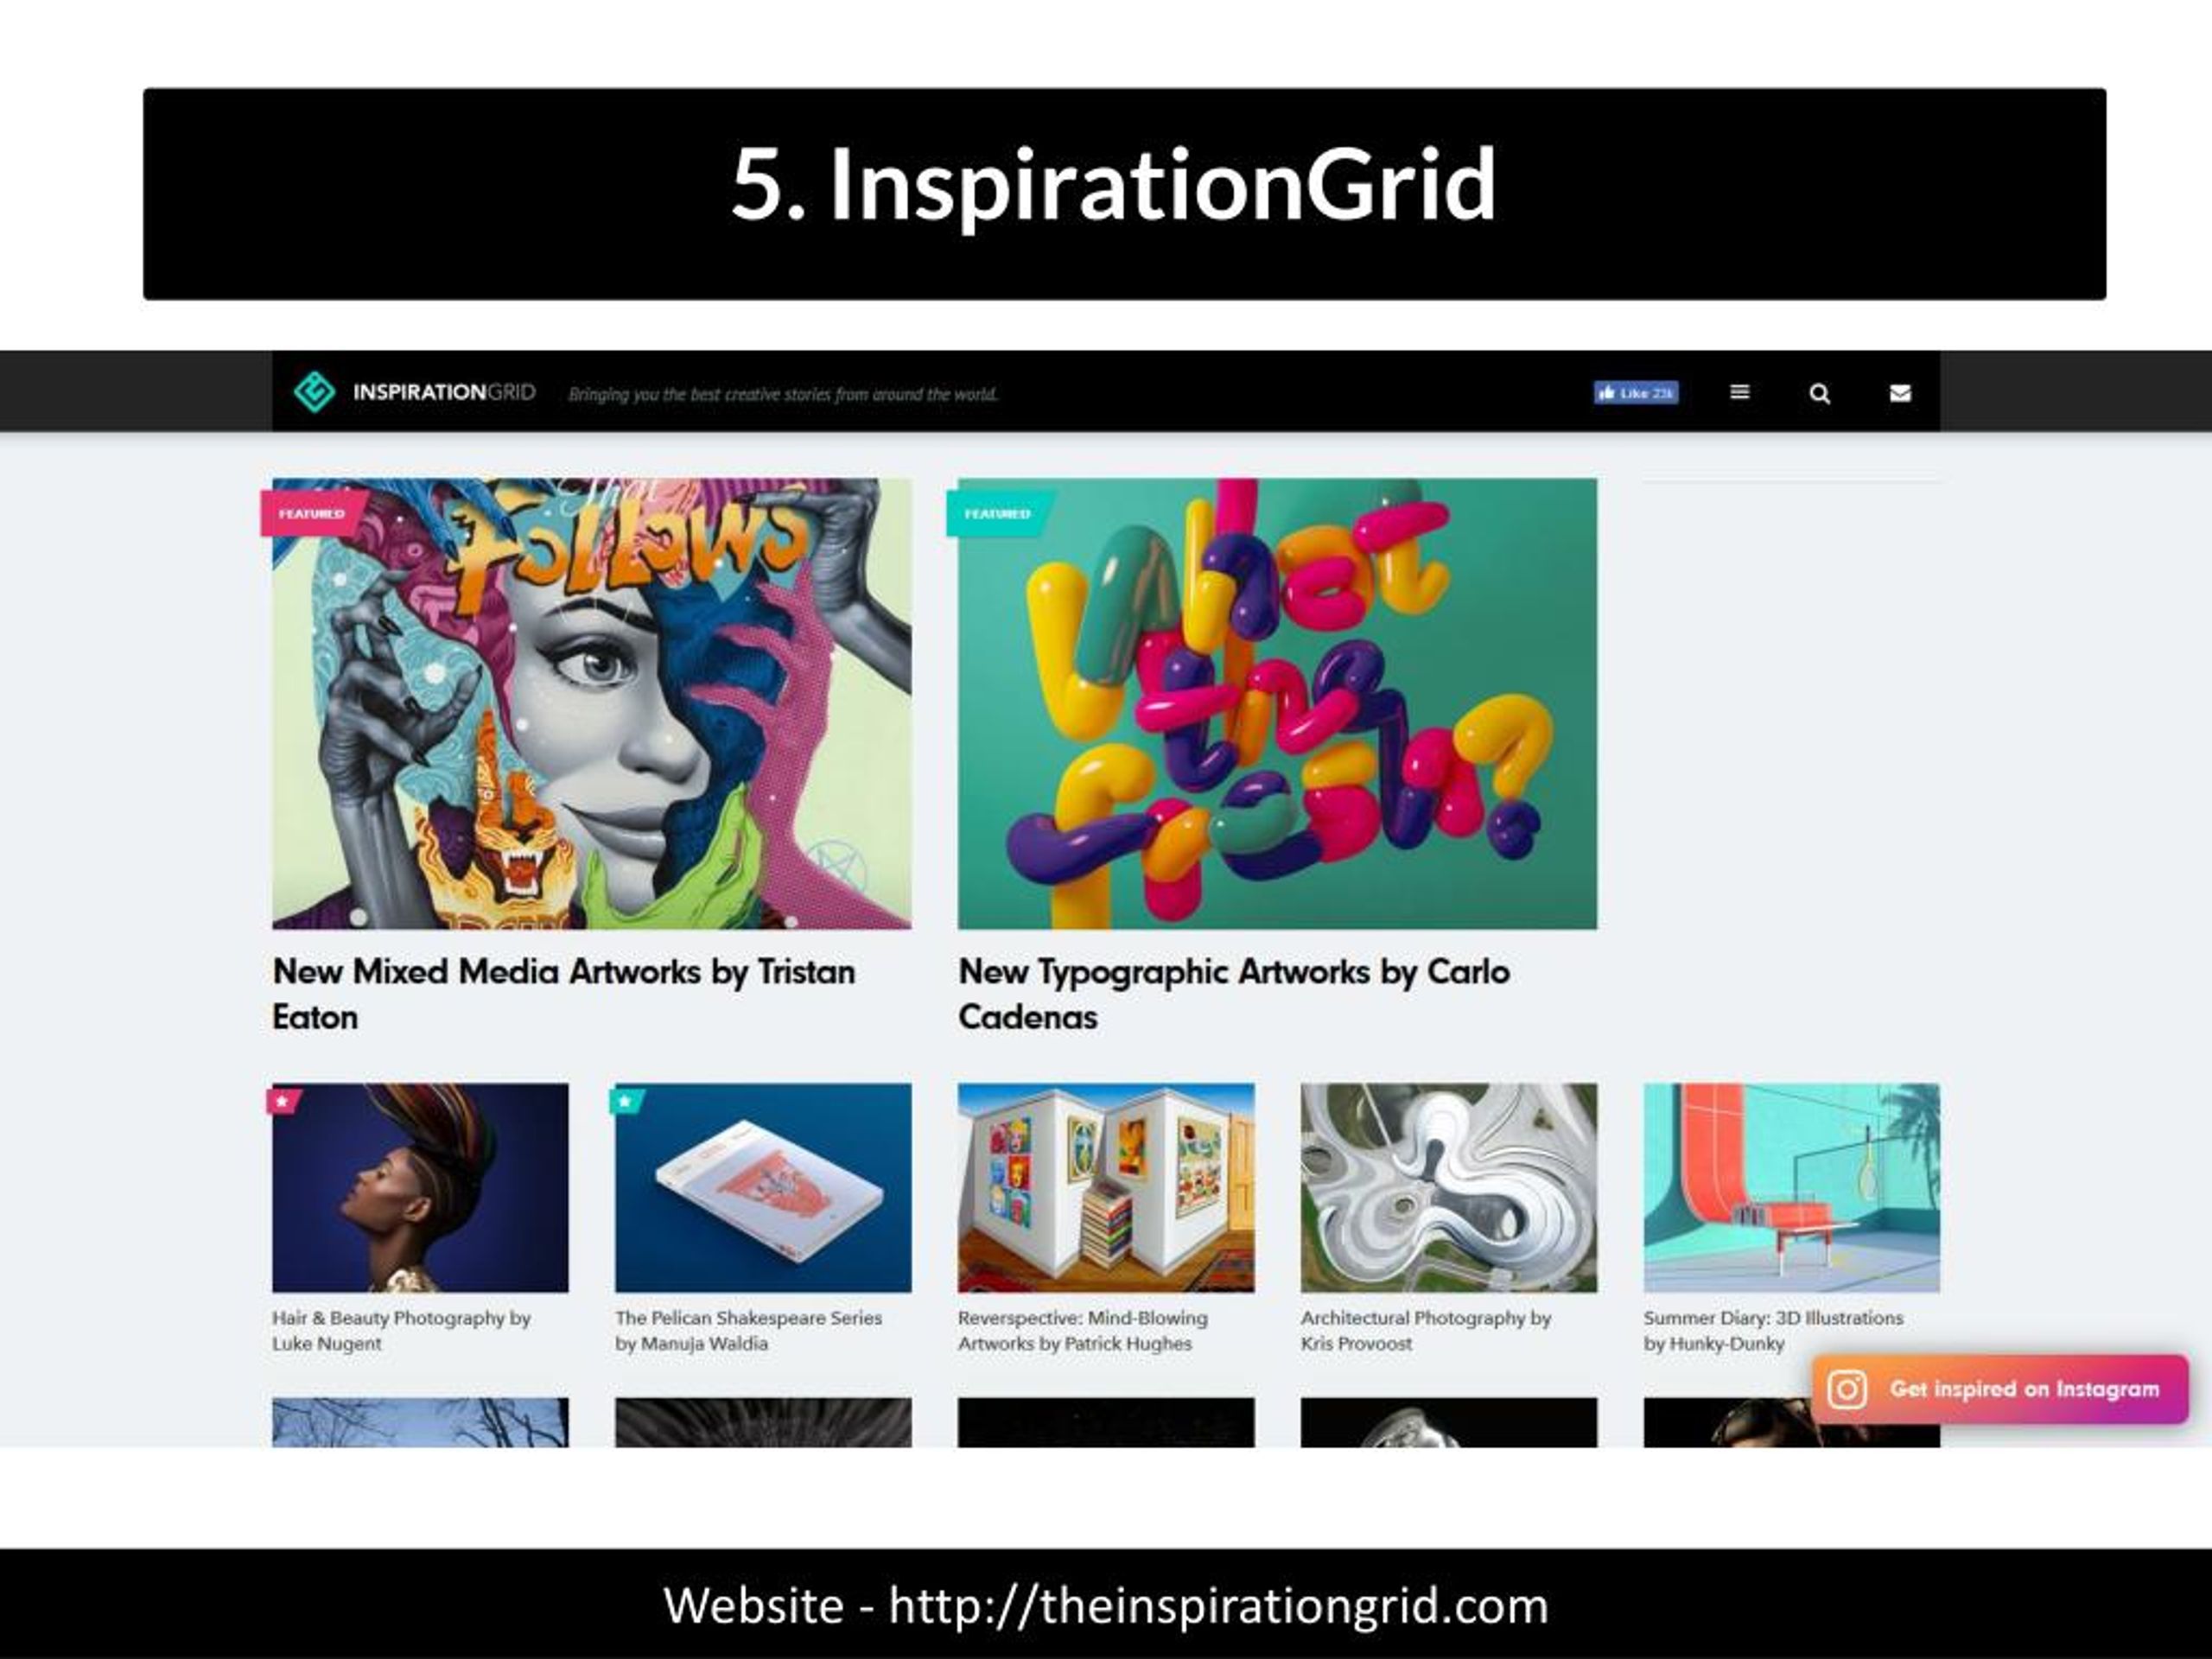
Task: Open the Tristan Eaton mixed media artwork image
Action: (x=592, y=704)
